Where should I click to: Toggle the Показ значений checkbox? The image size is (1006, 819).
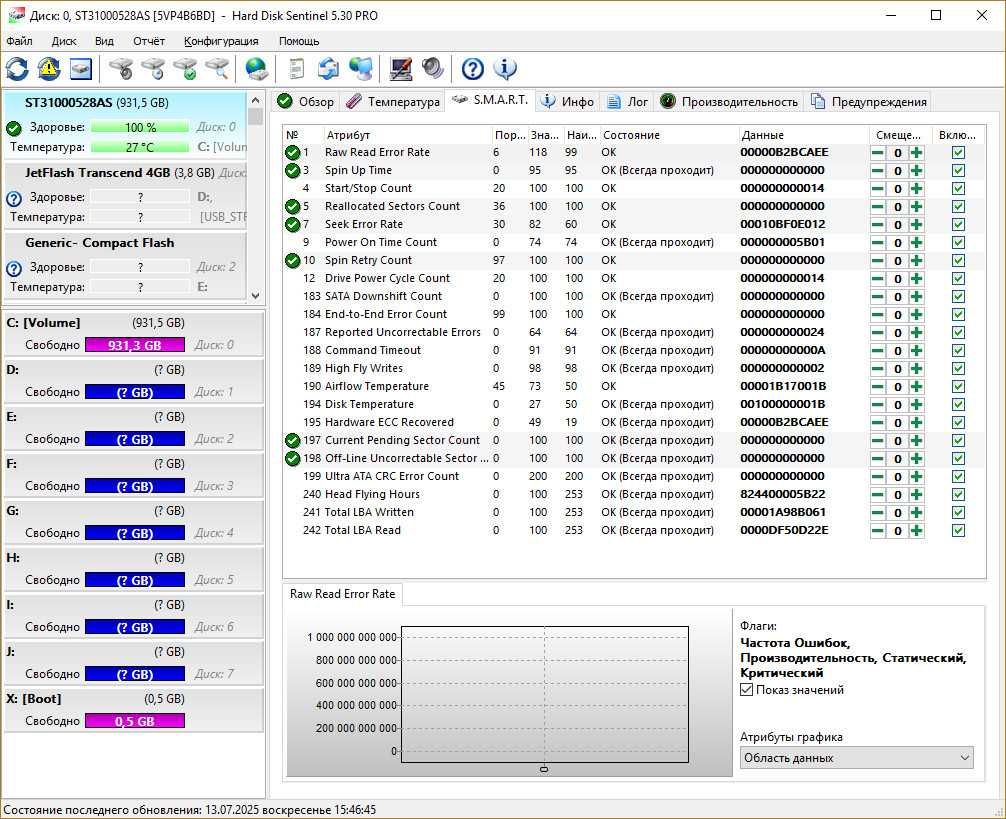point(746,689)
